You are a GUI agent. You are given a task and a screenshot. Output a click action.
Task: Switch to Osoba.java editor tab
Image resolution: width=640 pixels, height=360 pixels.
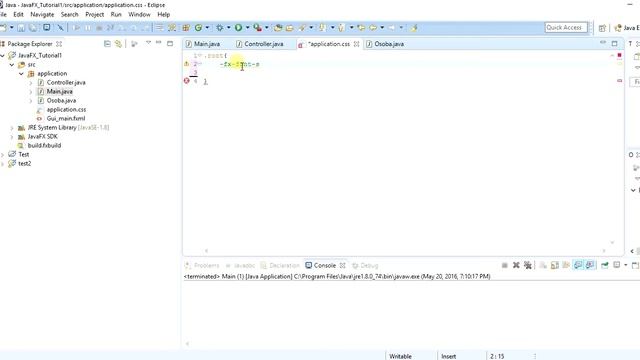(x=386, y=44)
